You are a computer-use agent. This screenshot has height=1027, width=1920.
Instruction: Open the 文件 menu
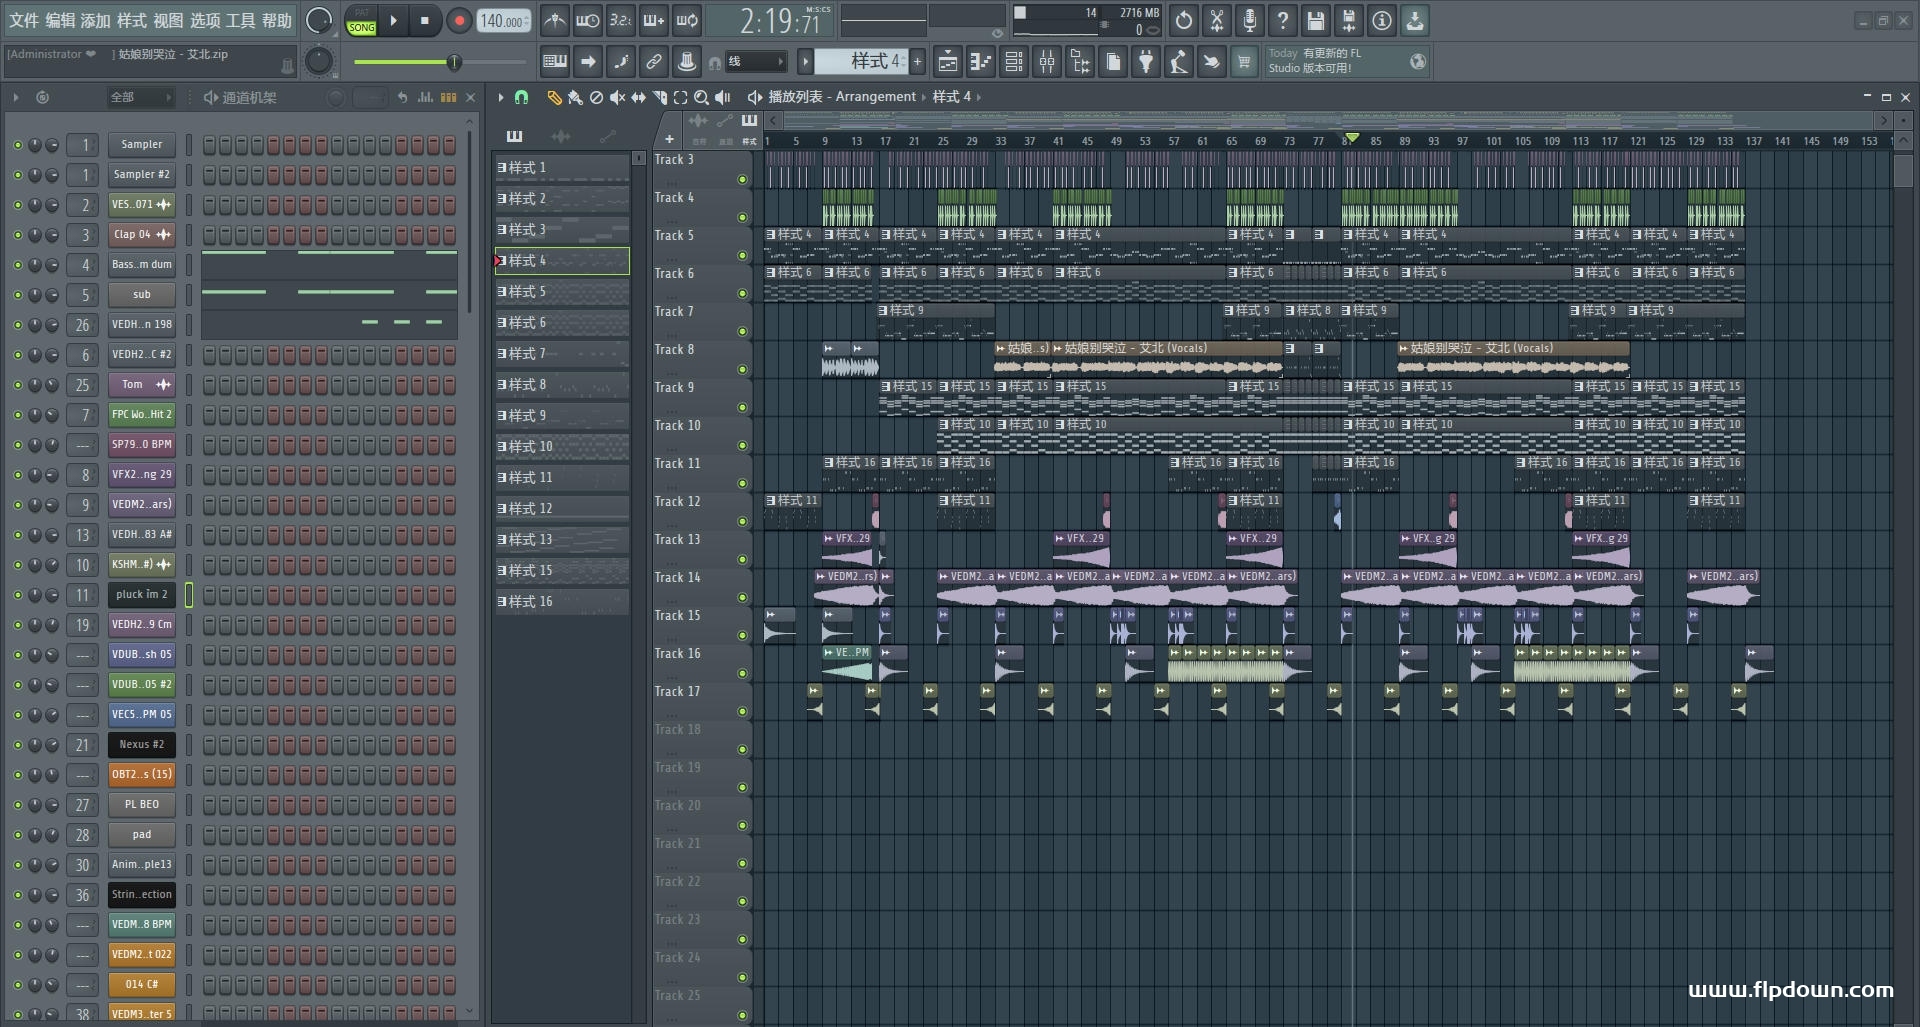coord(24,21)
